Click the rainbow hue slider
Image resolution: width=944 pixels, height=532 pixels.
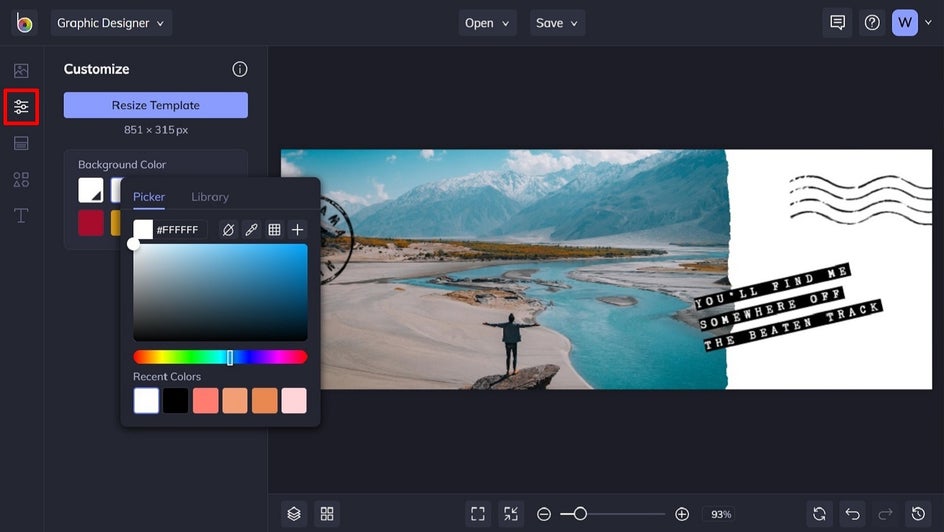(220, 357)
